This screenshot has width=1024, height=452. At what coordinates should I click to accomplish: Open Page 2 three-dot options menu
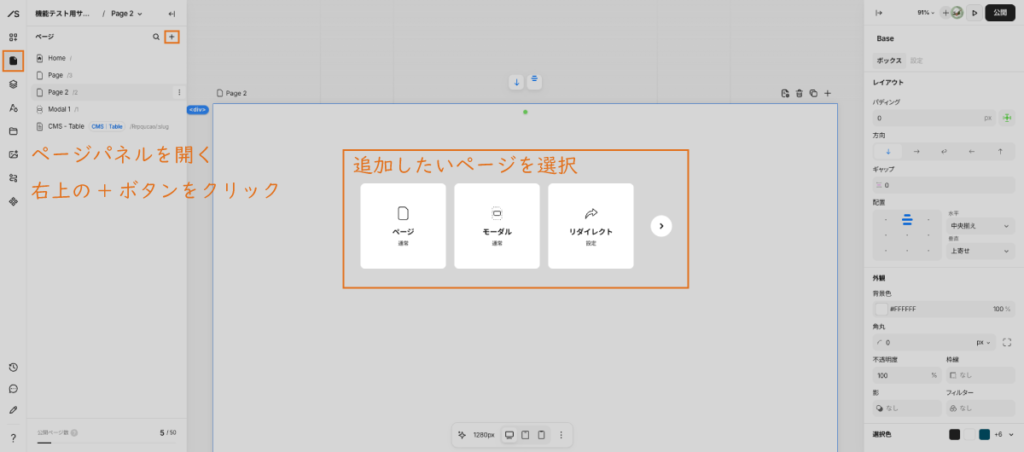coord(179,92)
